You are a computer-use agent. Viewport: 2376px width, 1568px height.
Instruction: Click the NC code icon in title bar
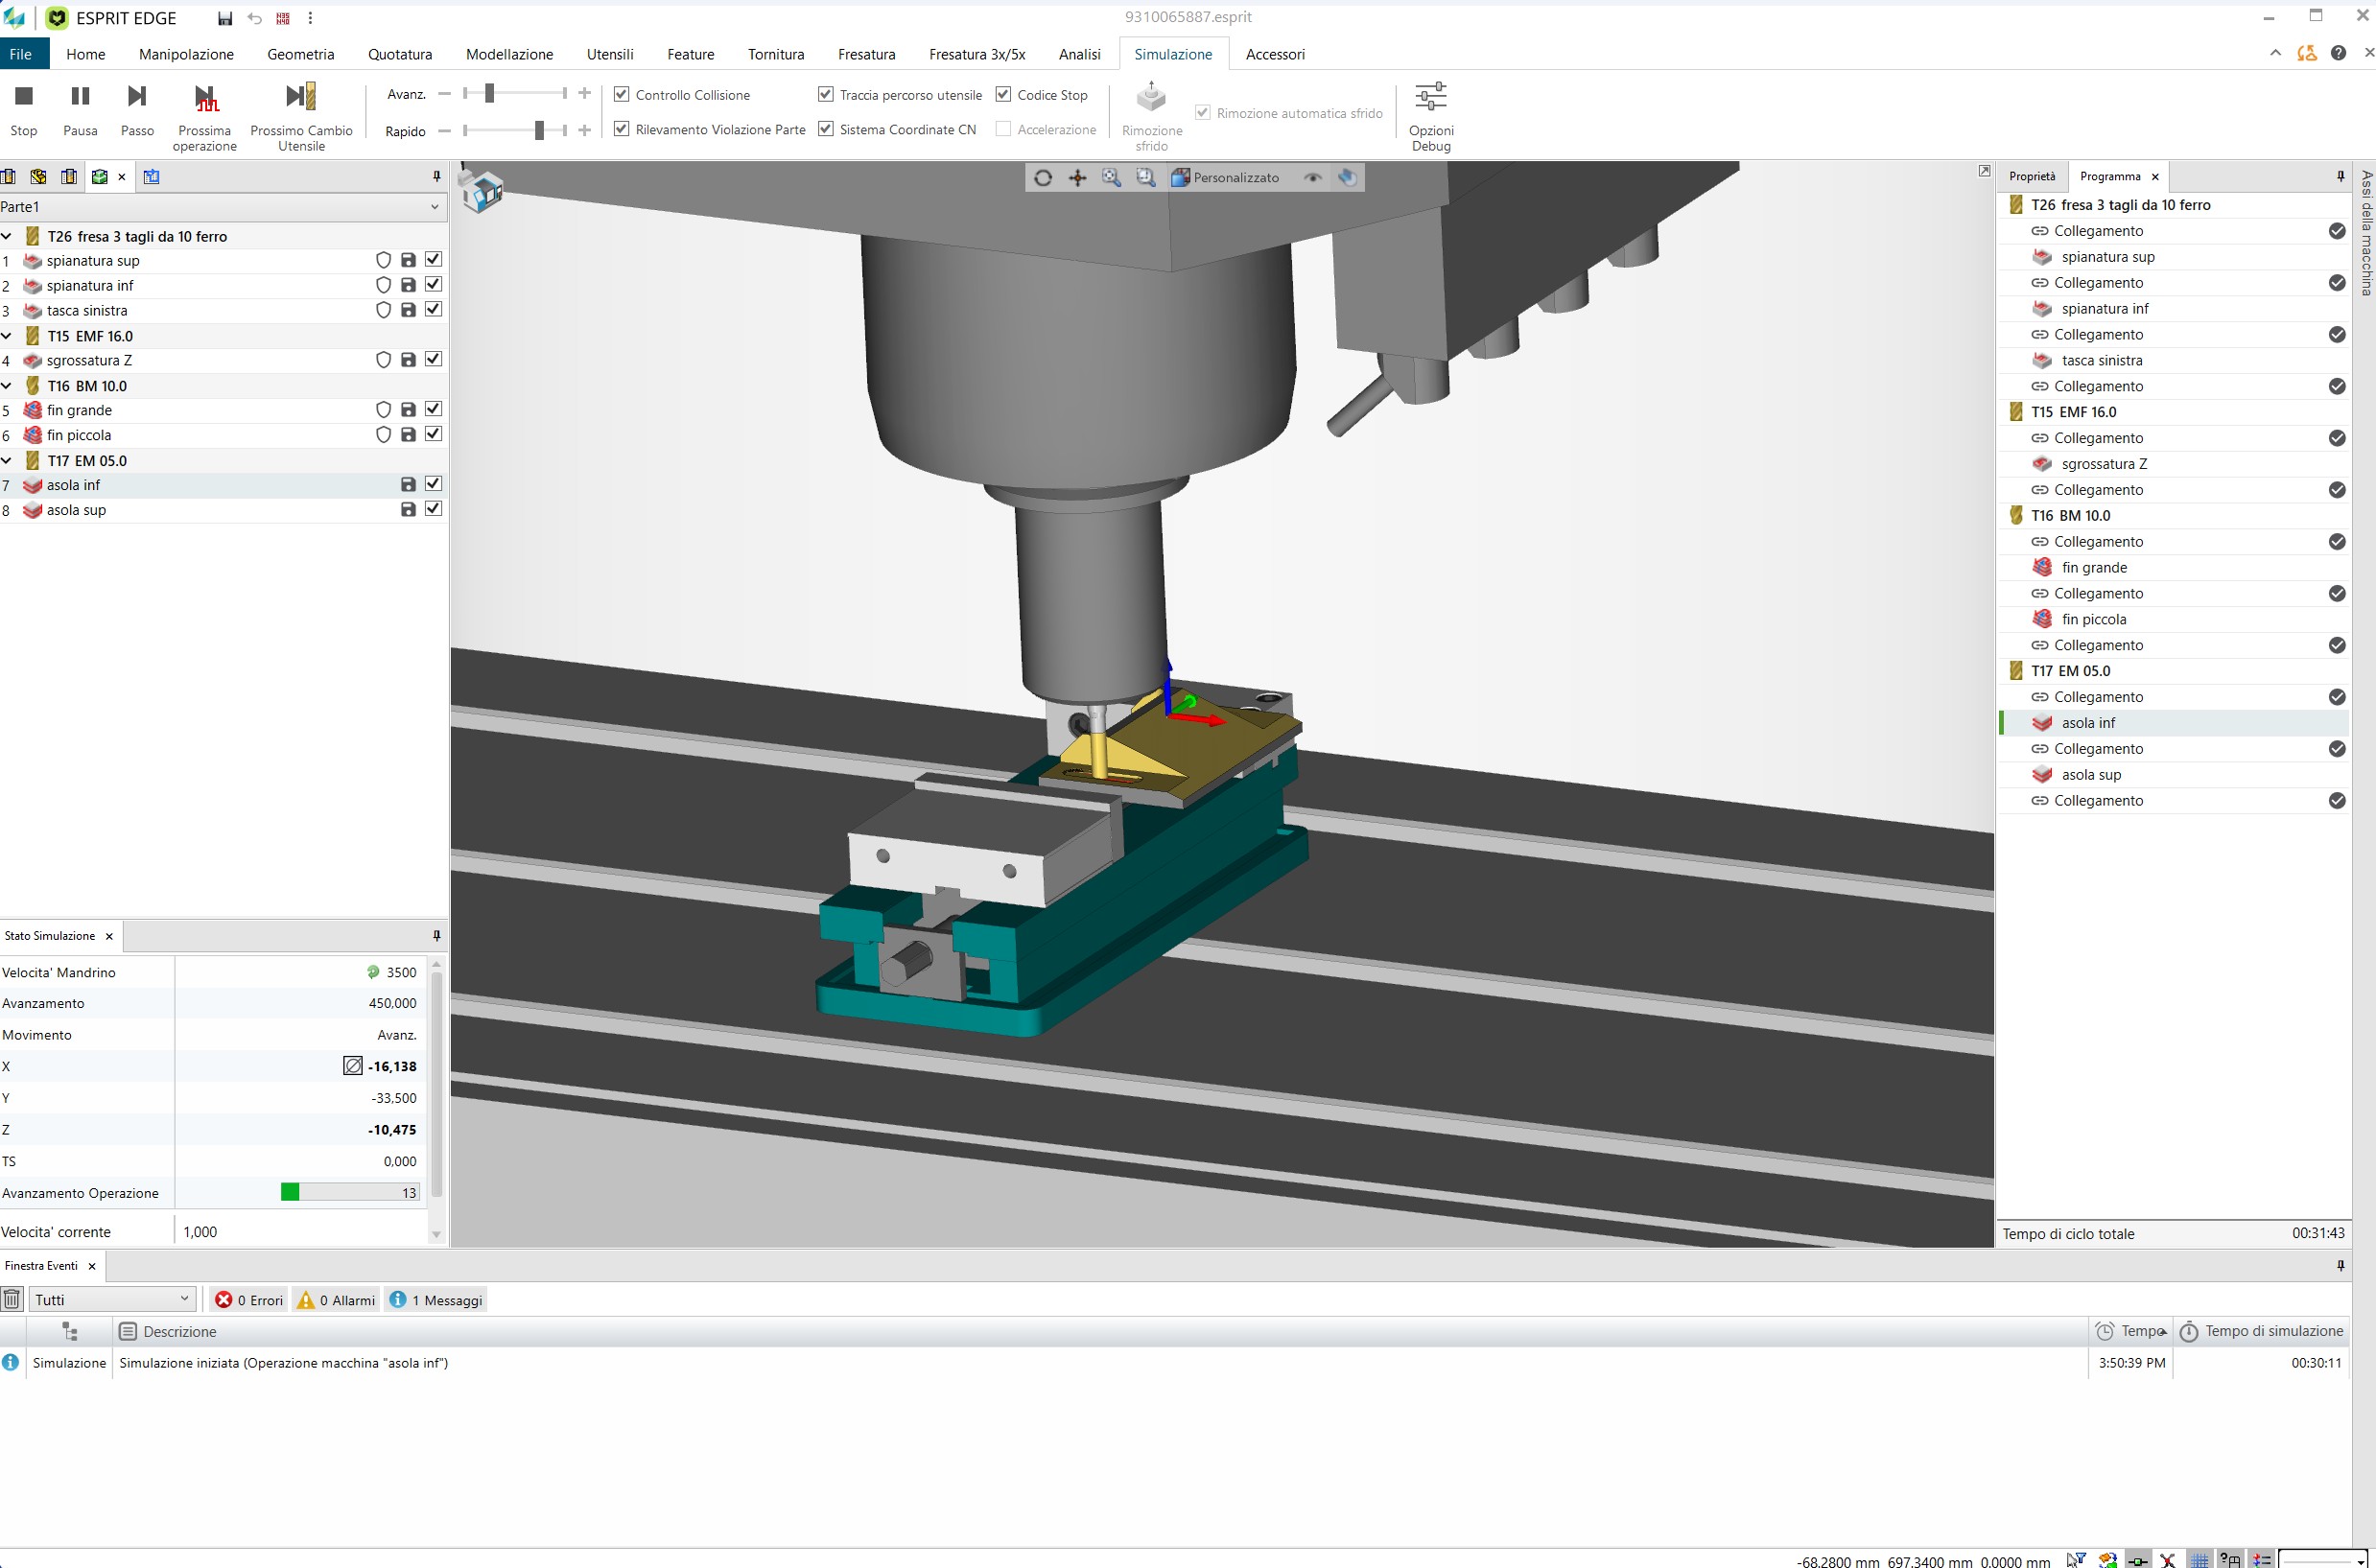tap(283, 18)
